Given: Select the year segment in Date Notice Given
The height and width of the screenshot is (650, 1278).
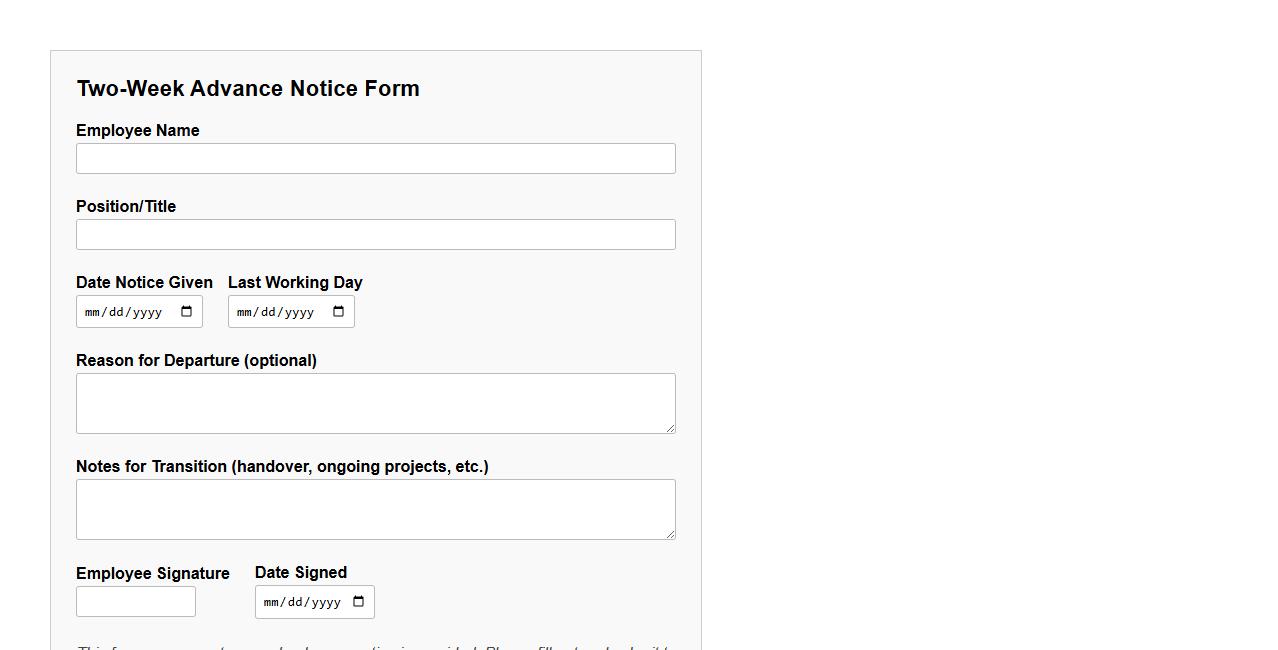Looking at the screenshot, I should tap(145, 311).
